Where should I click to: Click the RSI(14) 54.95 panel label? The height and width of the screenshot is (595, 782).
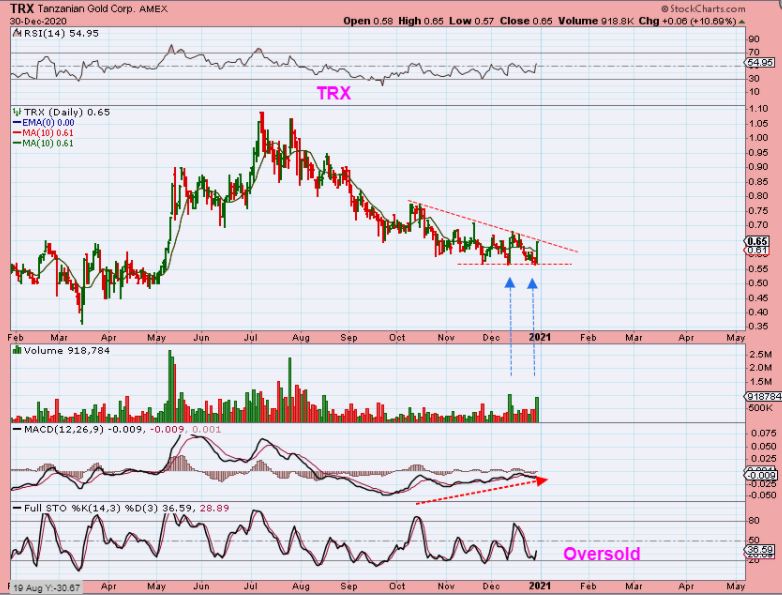pos(61,33)
